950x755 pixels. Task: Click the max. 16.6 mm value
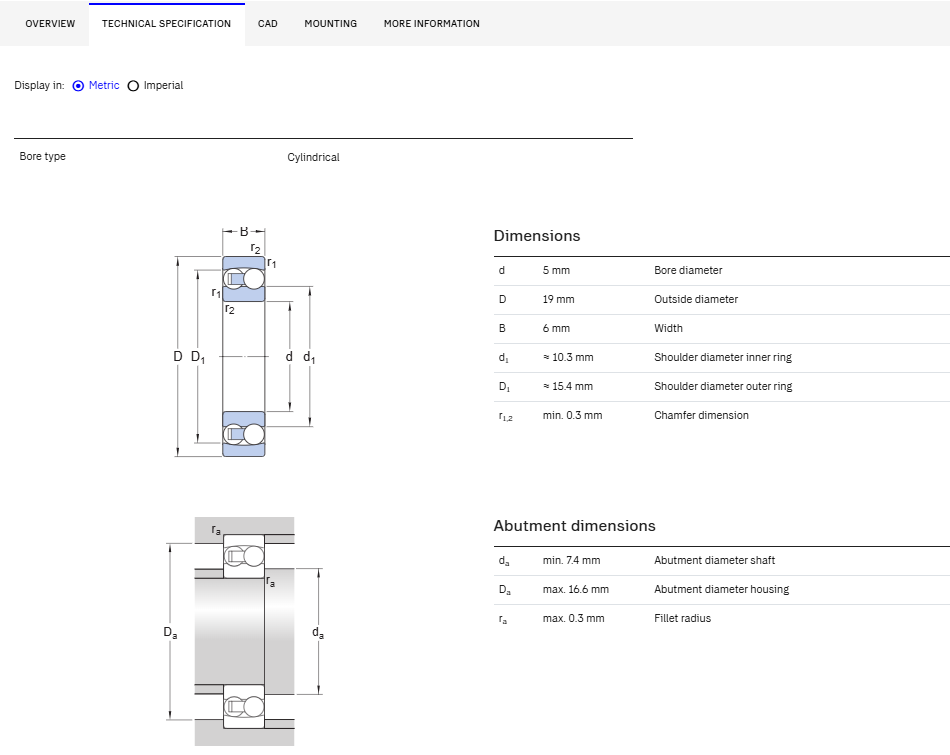[576, 590]
